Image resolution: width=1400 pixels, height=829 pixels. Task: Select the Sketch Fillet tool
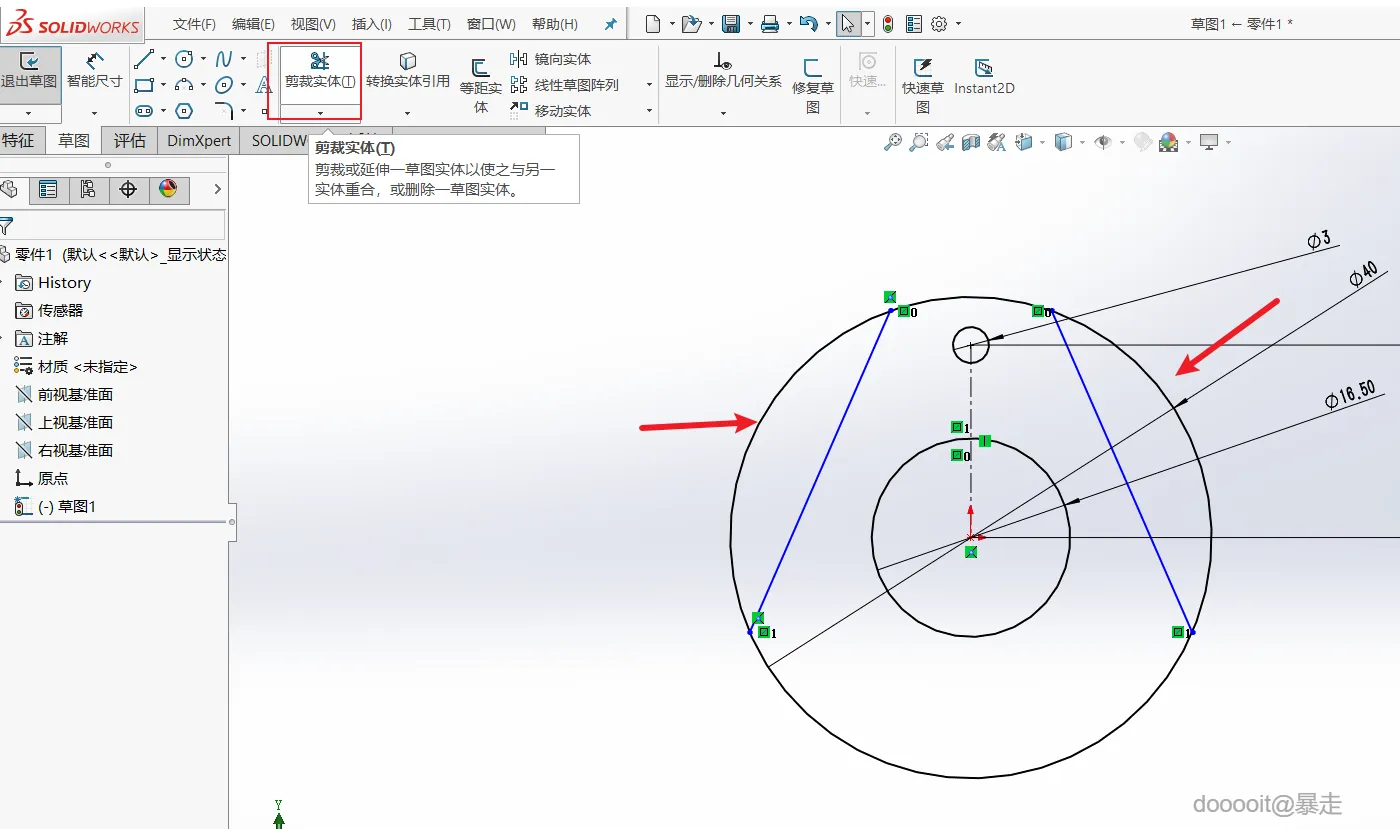pos(224,111)
